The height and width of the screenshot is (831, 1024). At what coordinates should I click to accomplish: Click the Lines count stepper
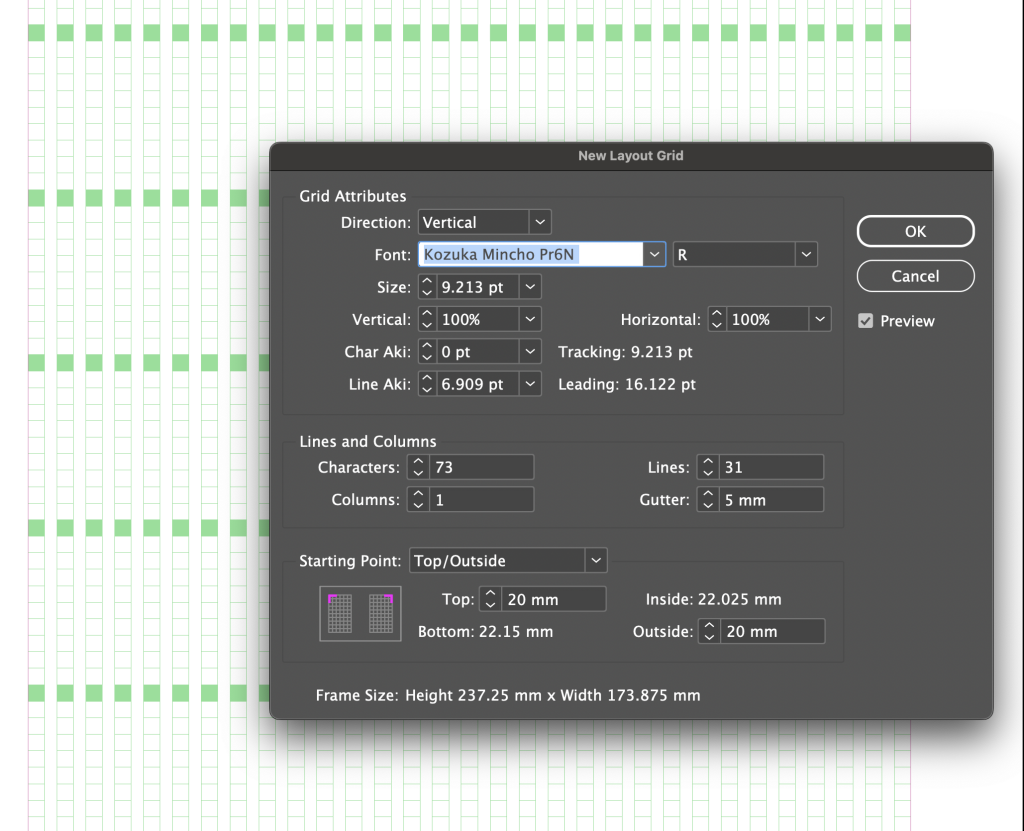[x=707, y=467]
